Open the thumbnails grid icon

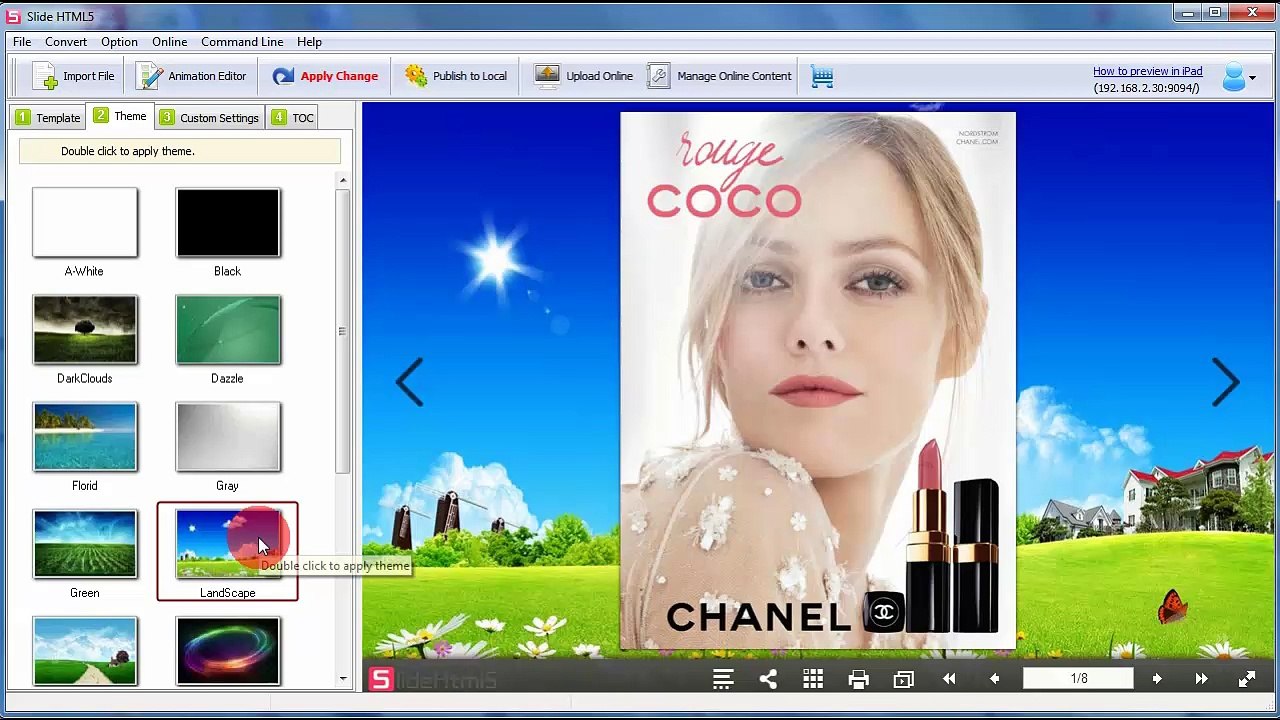click(x=813, y=680)
